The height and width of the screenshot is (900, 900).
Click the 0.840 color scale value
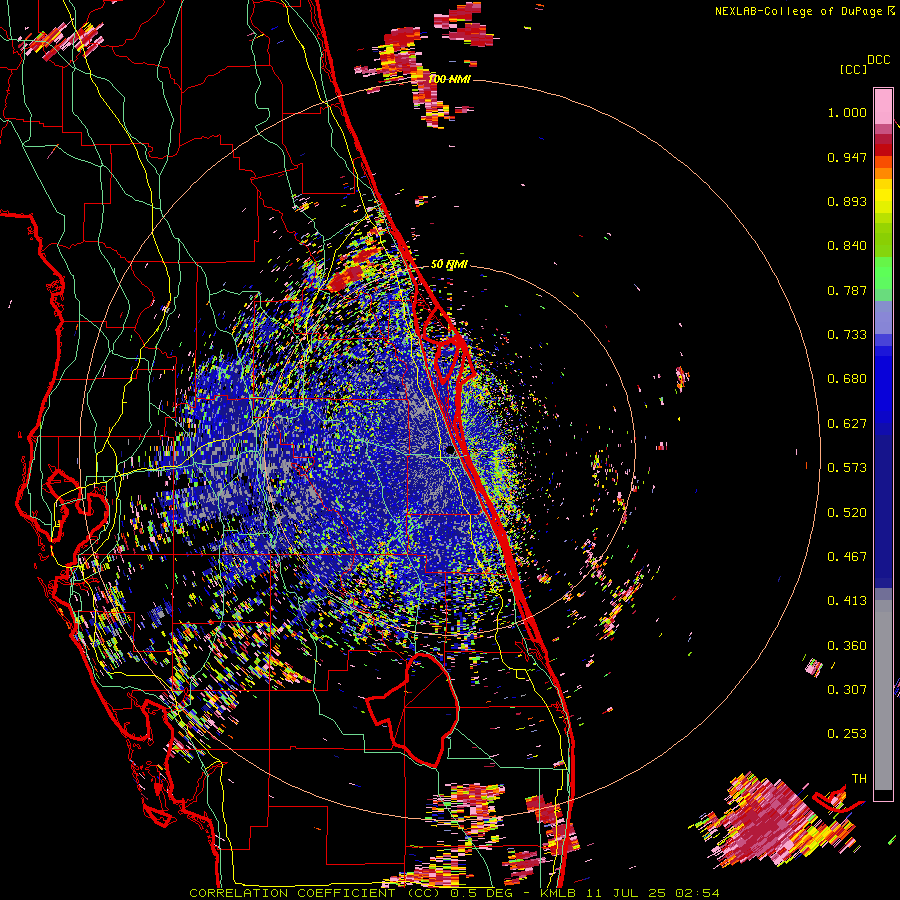847,246
